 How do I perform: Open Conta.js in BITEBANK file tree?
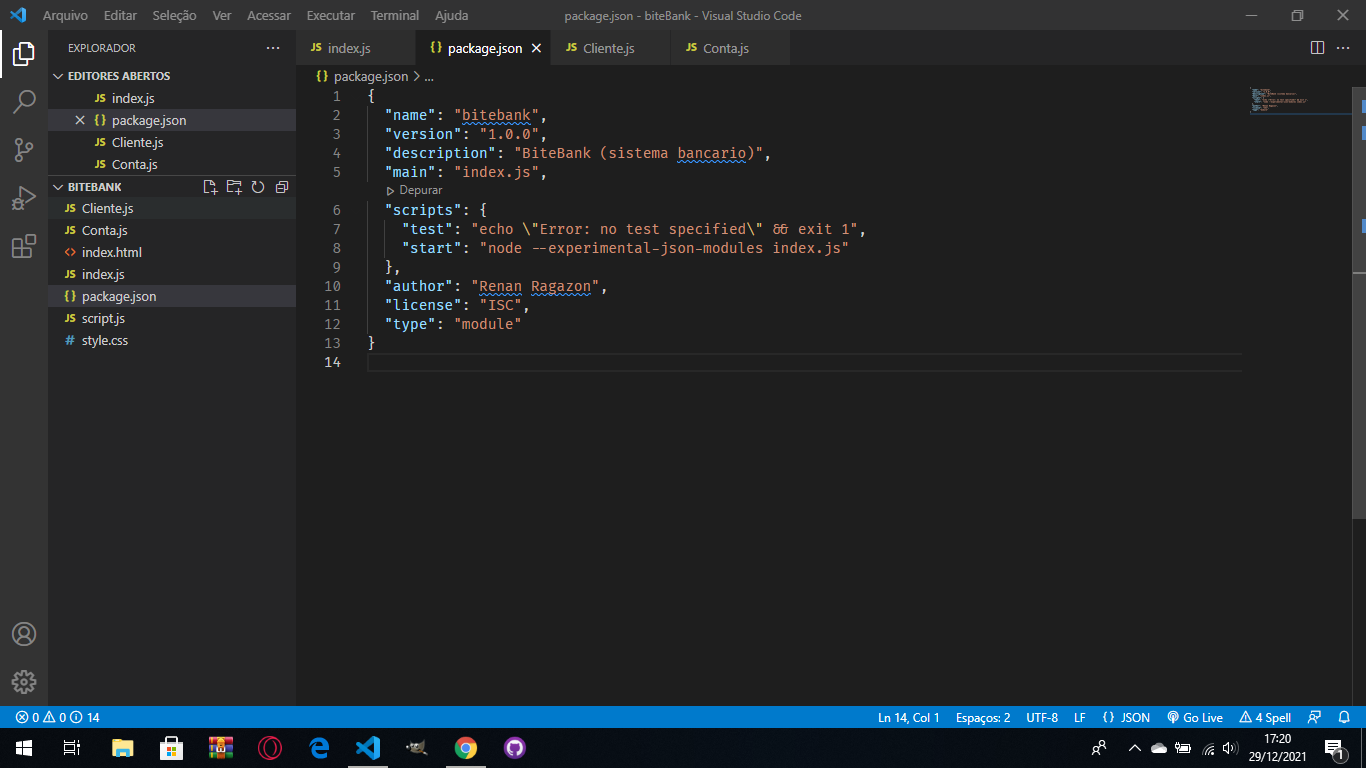pyautogui.click(x=172, y=230)
